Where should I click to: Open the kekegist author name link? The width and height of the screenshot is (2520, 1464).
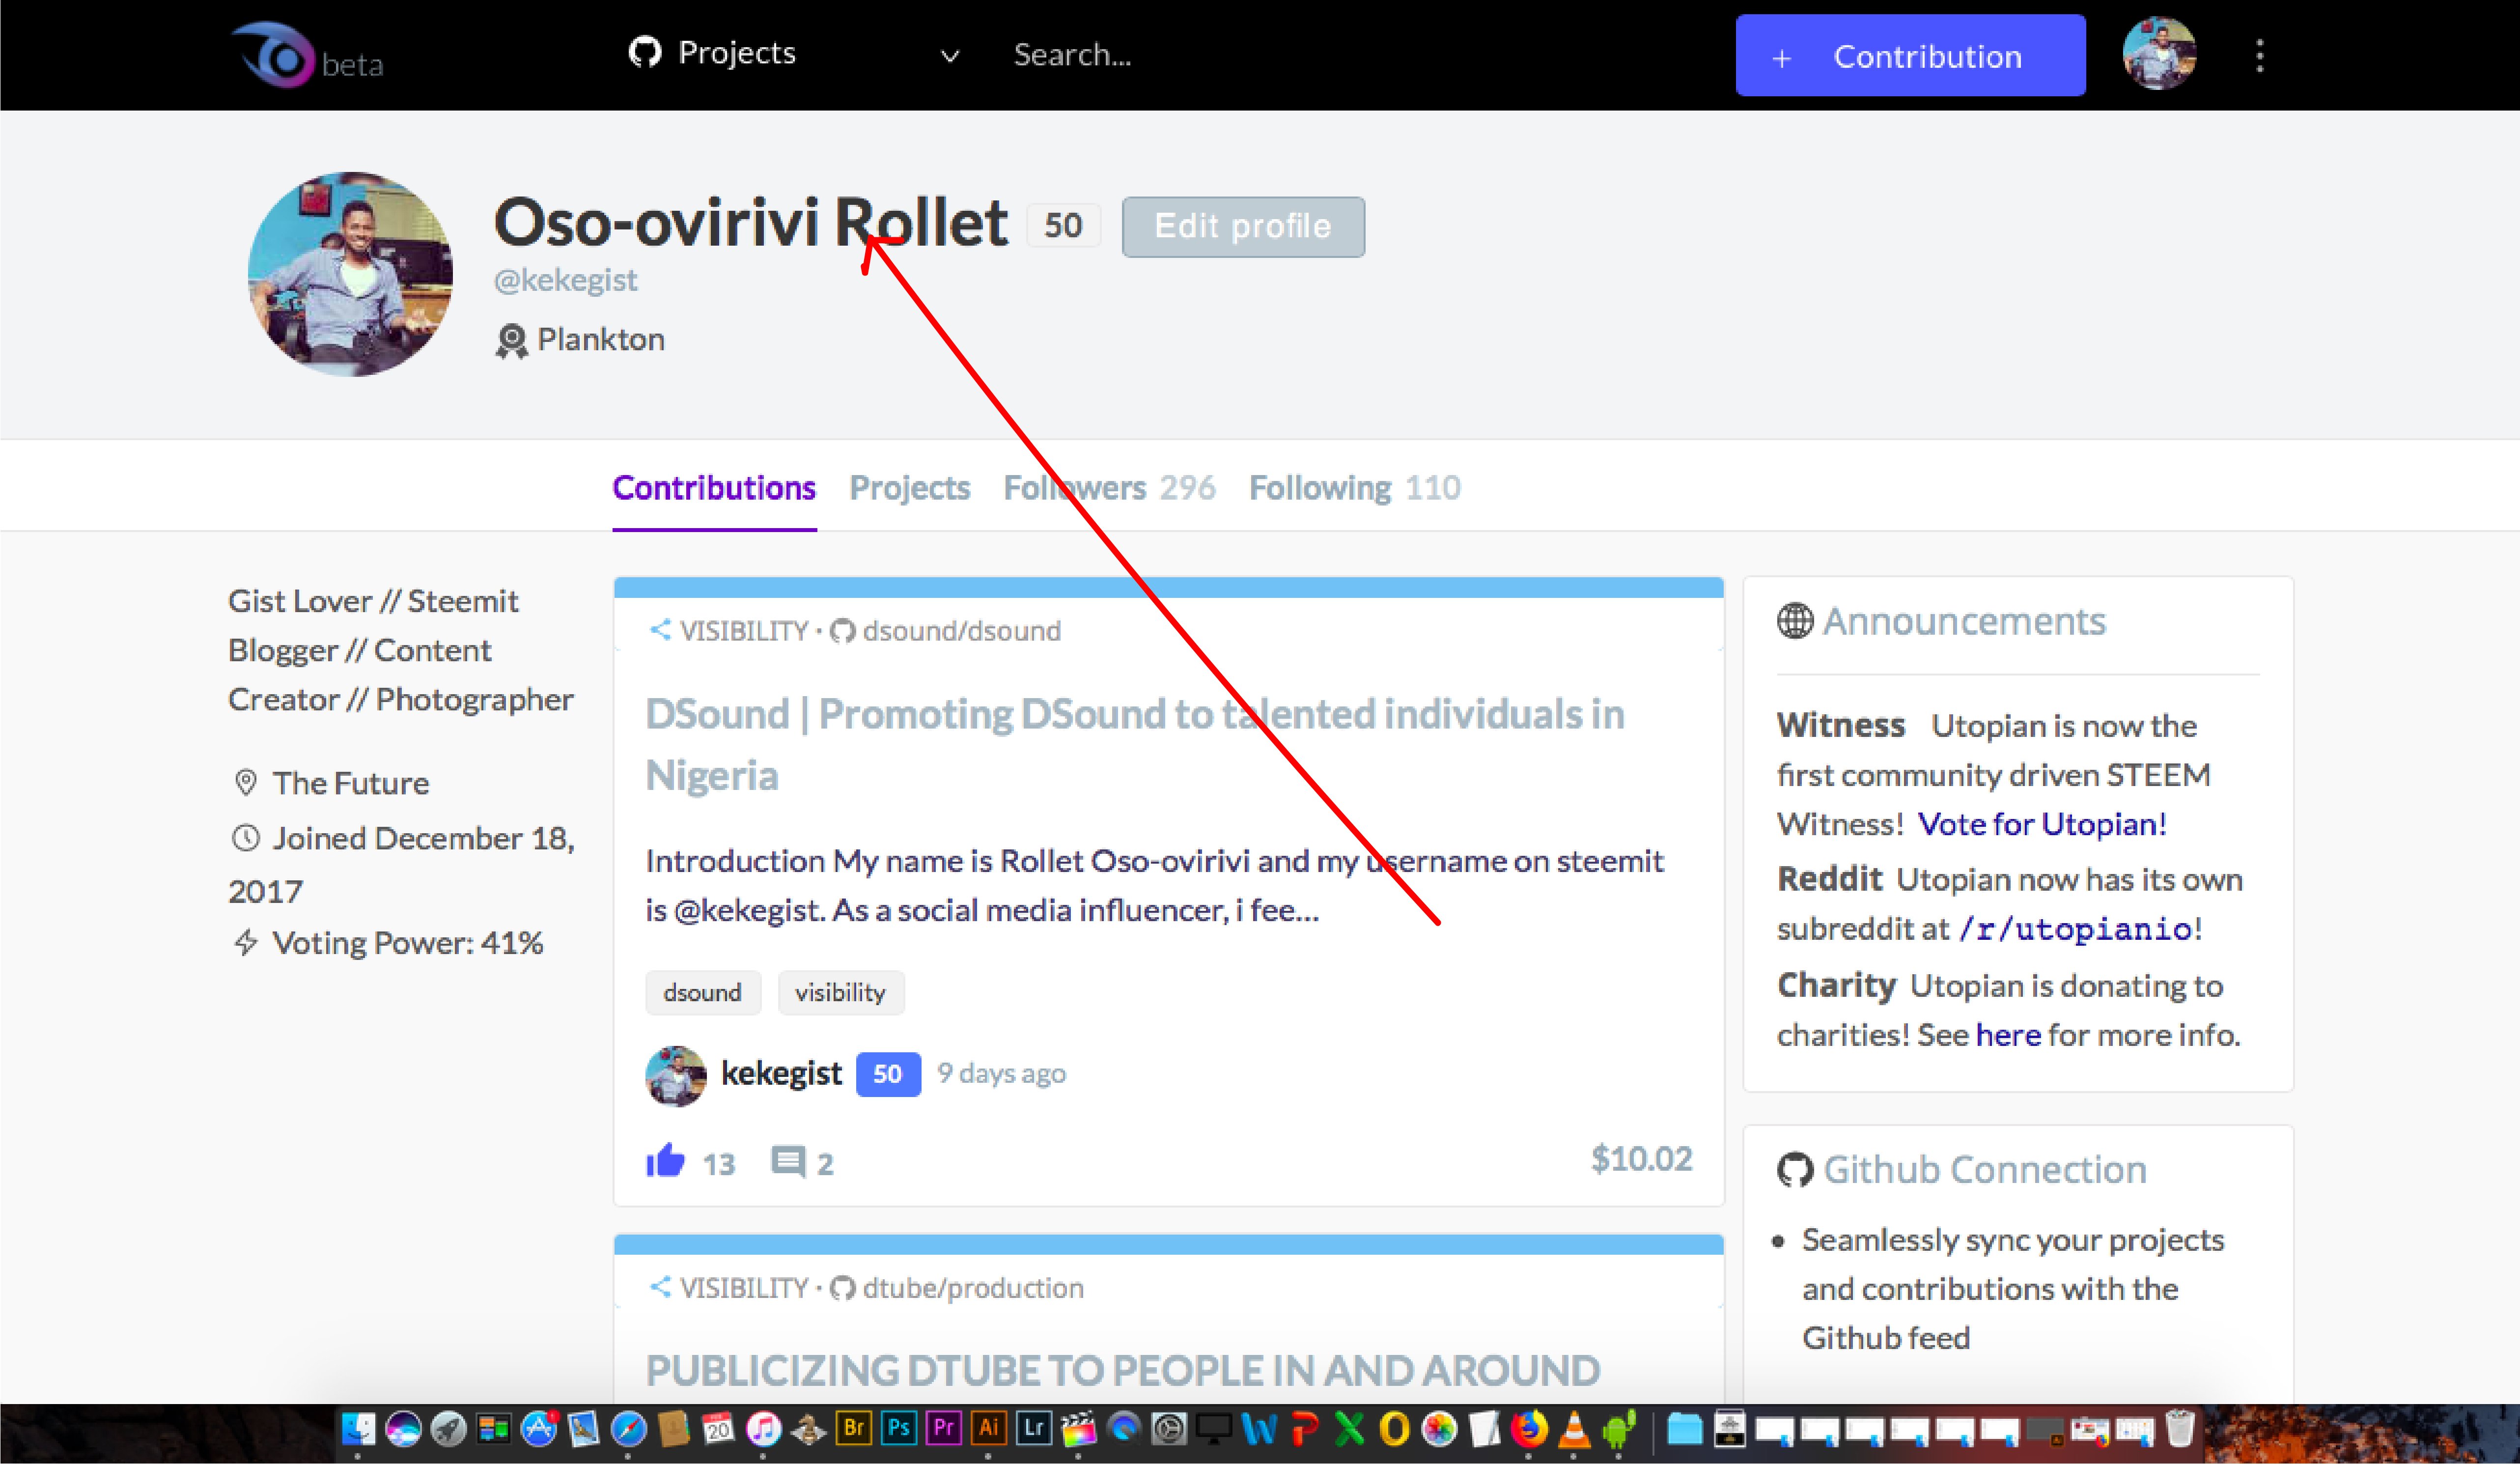coord(781,1074)
